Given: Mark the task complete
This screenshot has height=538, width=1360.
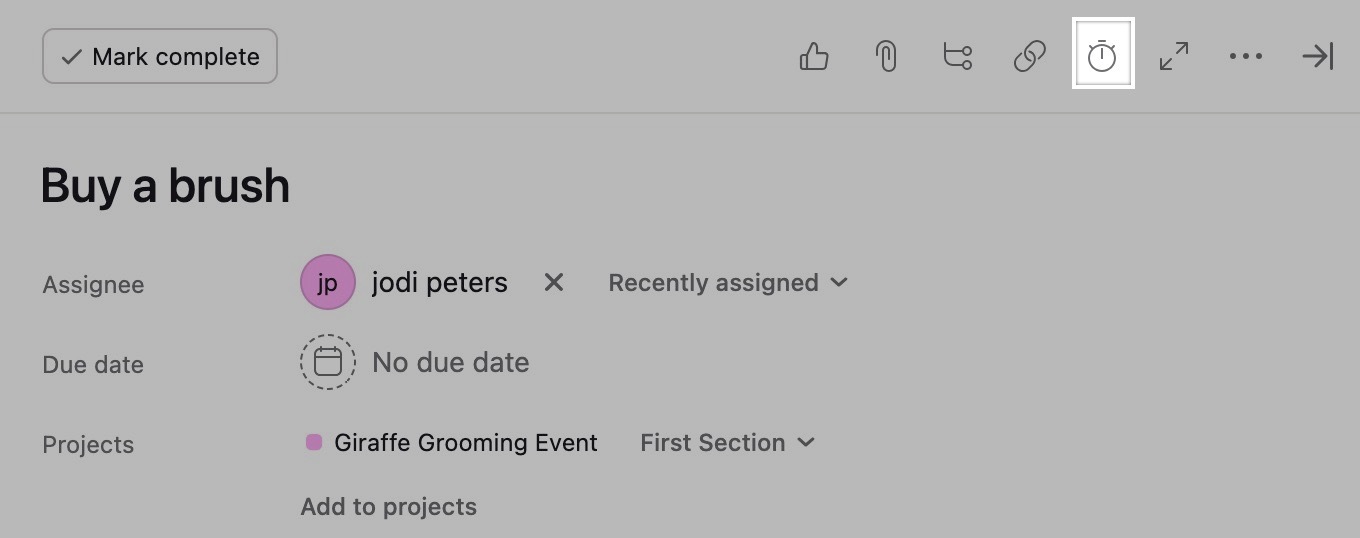Looking at the screenshot, I should pos(160,56).
